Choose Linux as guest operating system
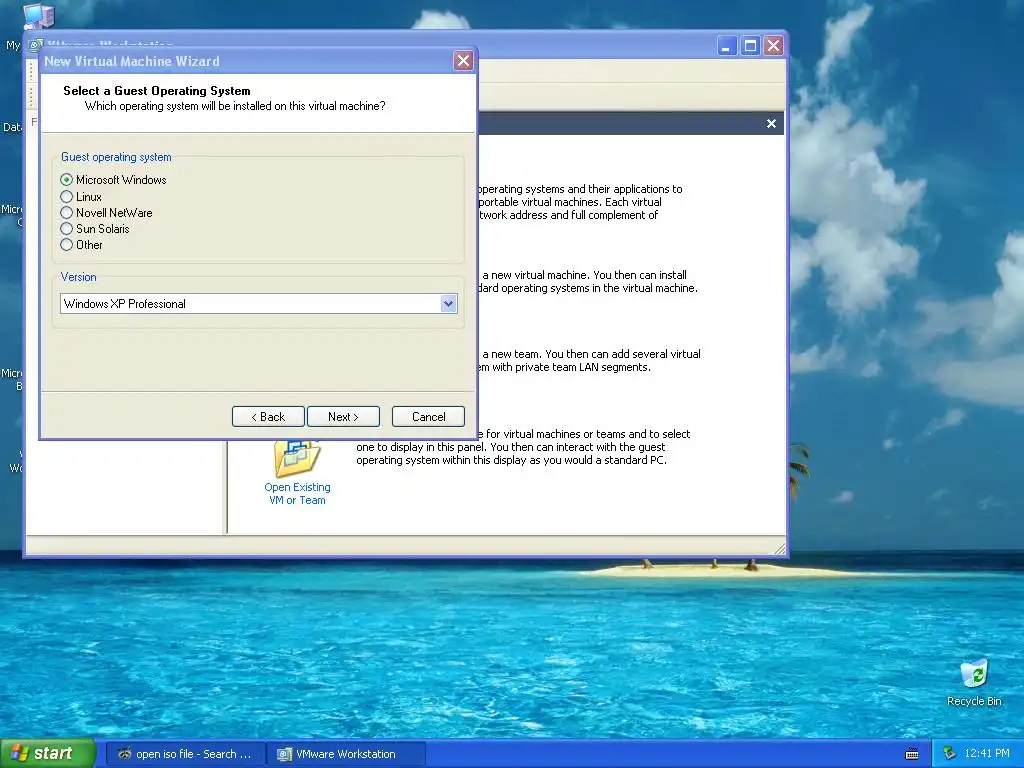The image size is (1024, 768). 66,197
